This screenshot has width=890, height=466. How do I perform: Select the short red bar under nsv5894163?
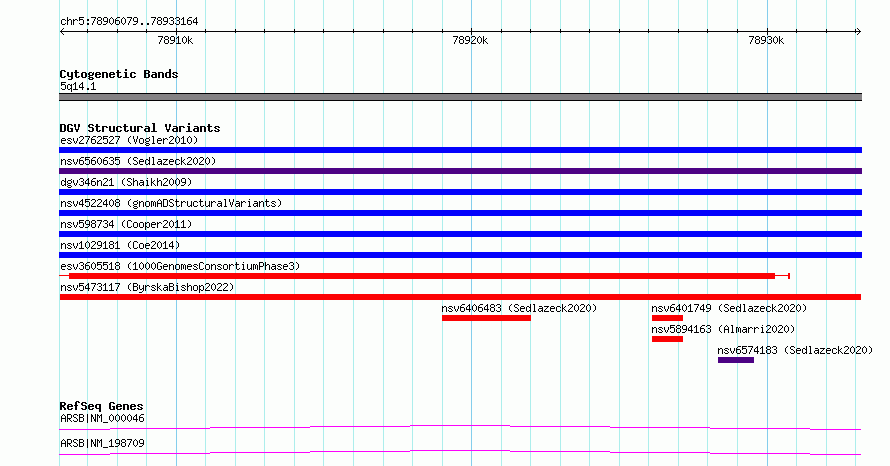pos(667,339)
